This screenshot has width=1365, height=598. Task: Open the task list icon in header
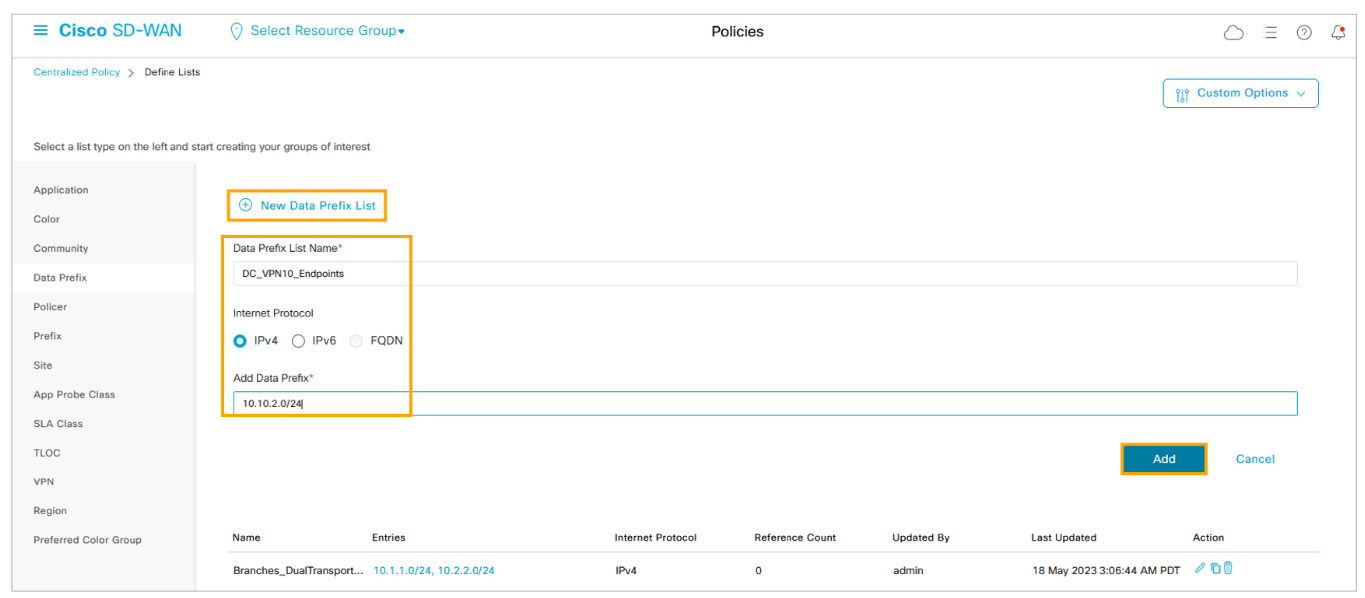click(x=1270, y=32)
